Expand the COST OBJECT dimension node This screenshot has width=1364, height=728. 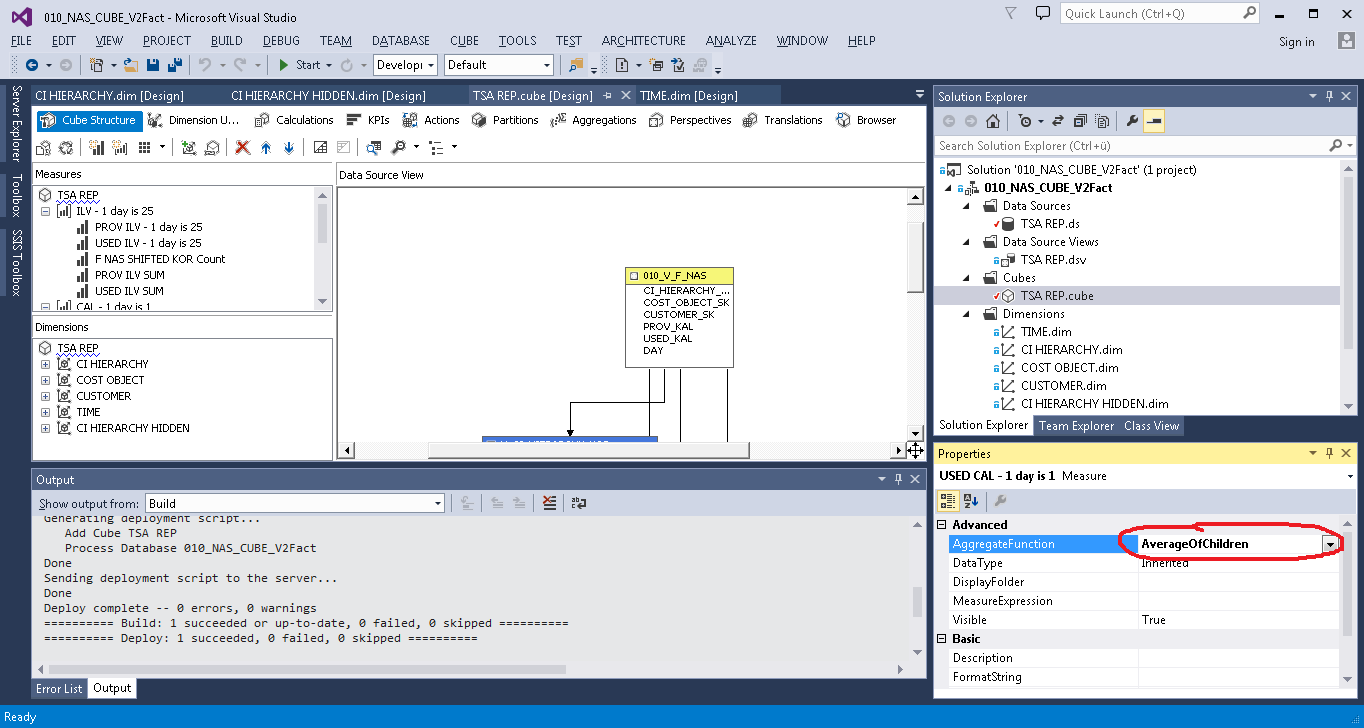tap(45, 380)
